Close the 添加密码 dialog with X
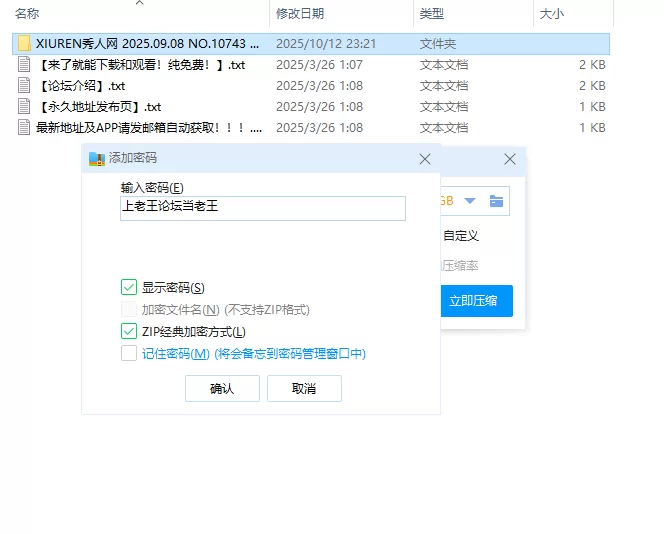 (425, 159)
